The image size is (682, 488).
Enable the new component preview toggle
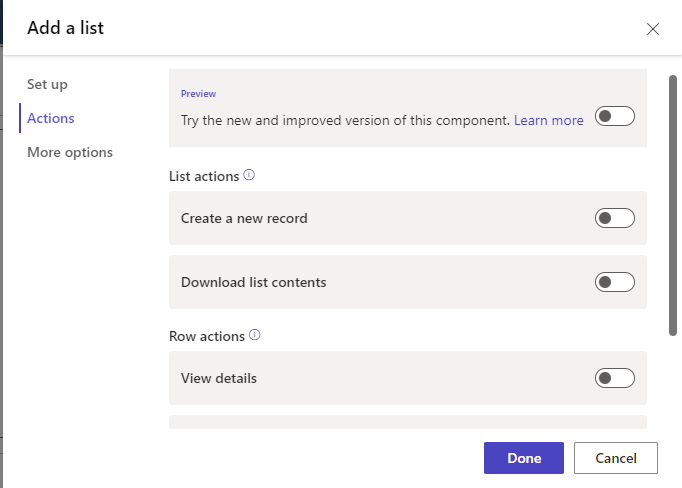(614, 117)
